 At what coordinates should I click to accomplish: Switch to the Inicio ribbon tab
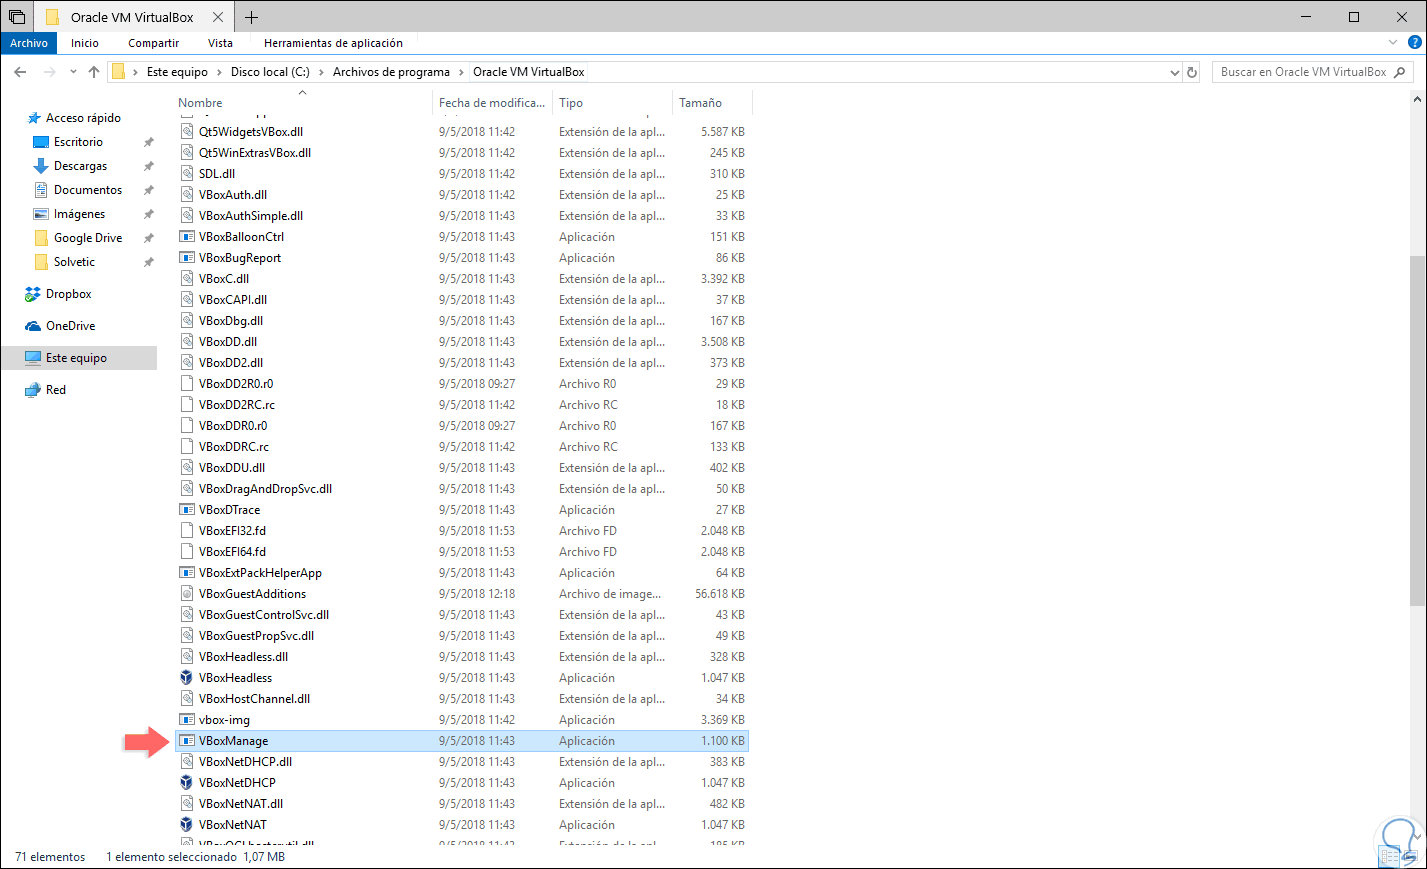(x=85, y=43)
